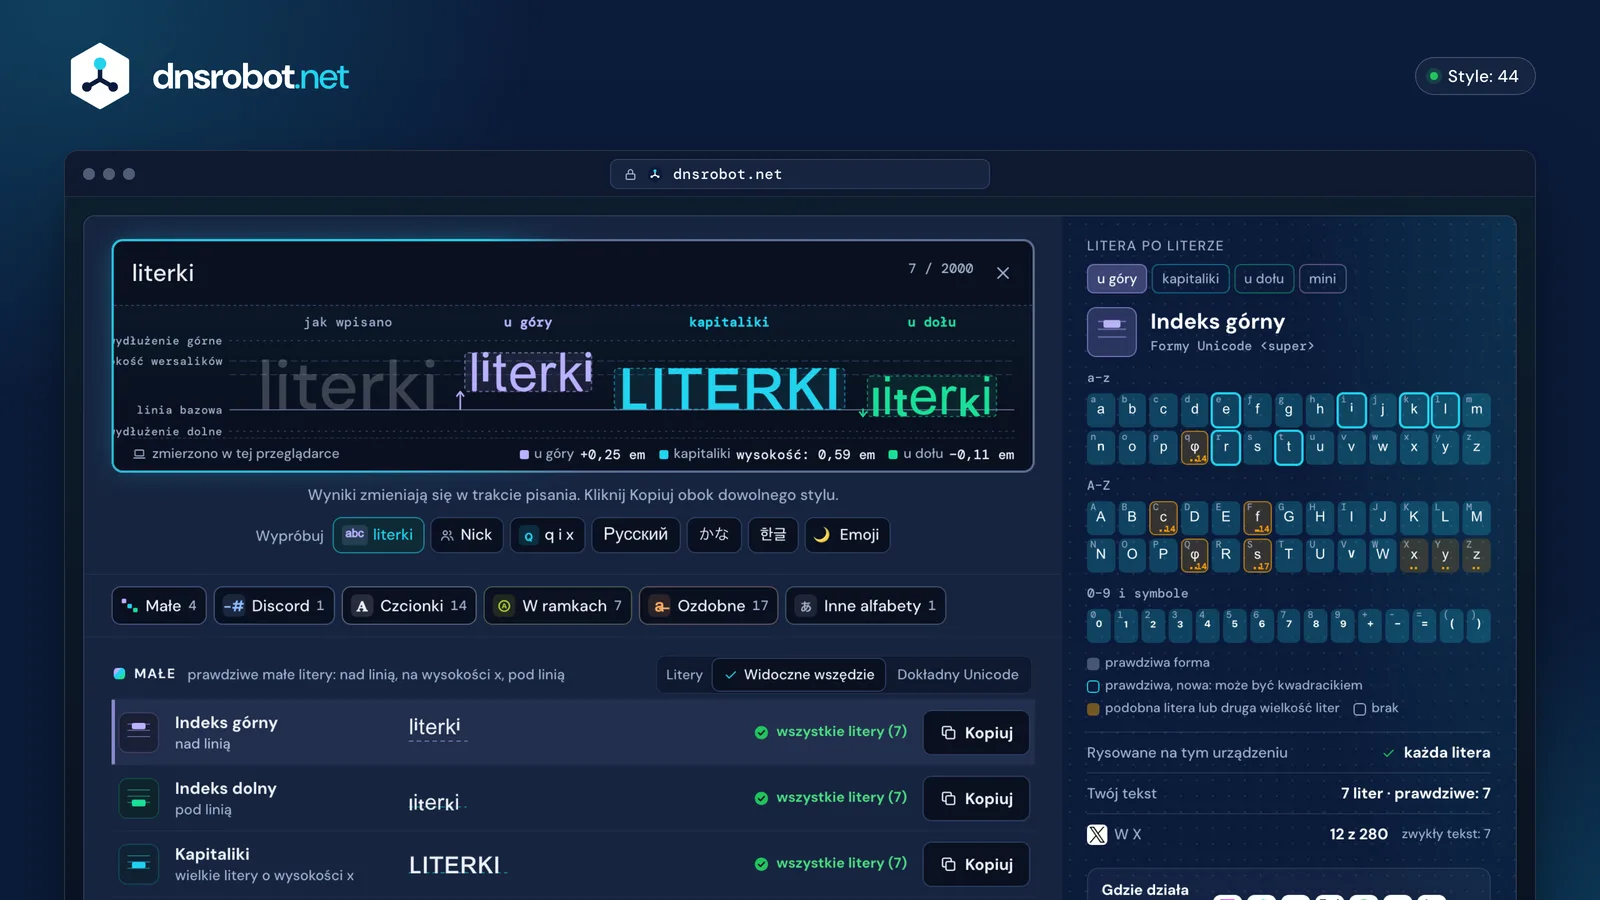Select the 'Widoczne wszędzie' filter option
The image size is (1600, 900).
pos(799,675)
